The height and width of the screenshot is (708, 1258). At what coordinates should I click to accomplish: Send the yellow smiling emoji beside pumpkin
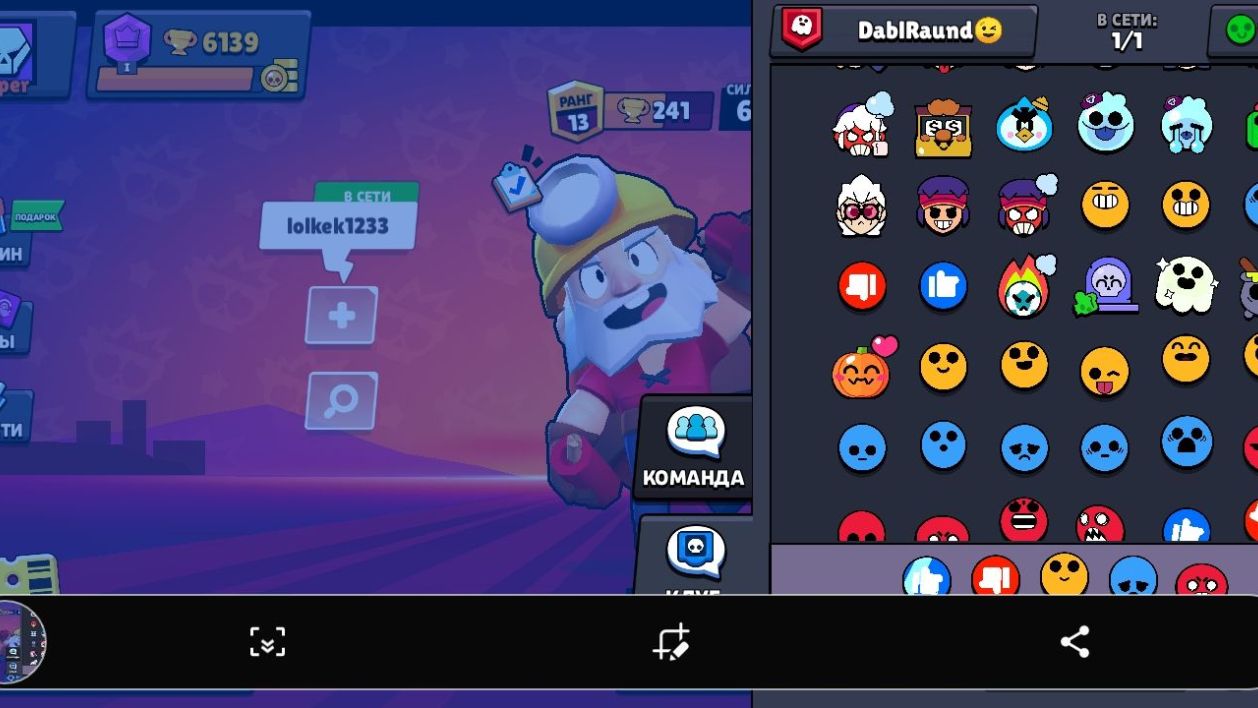943,368
